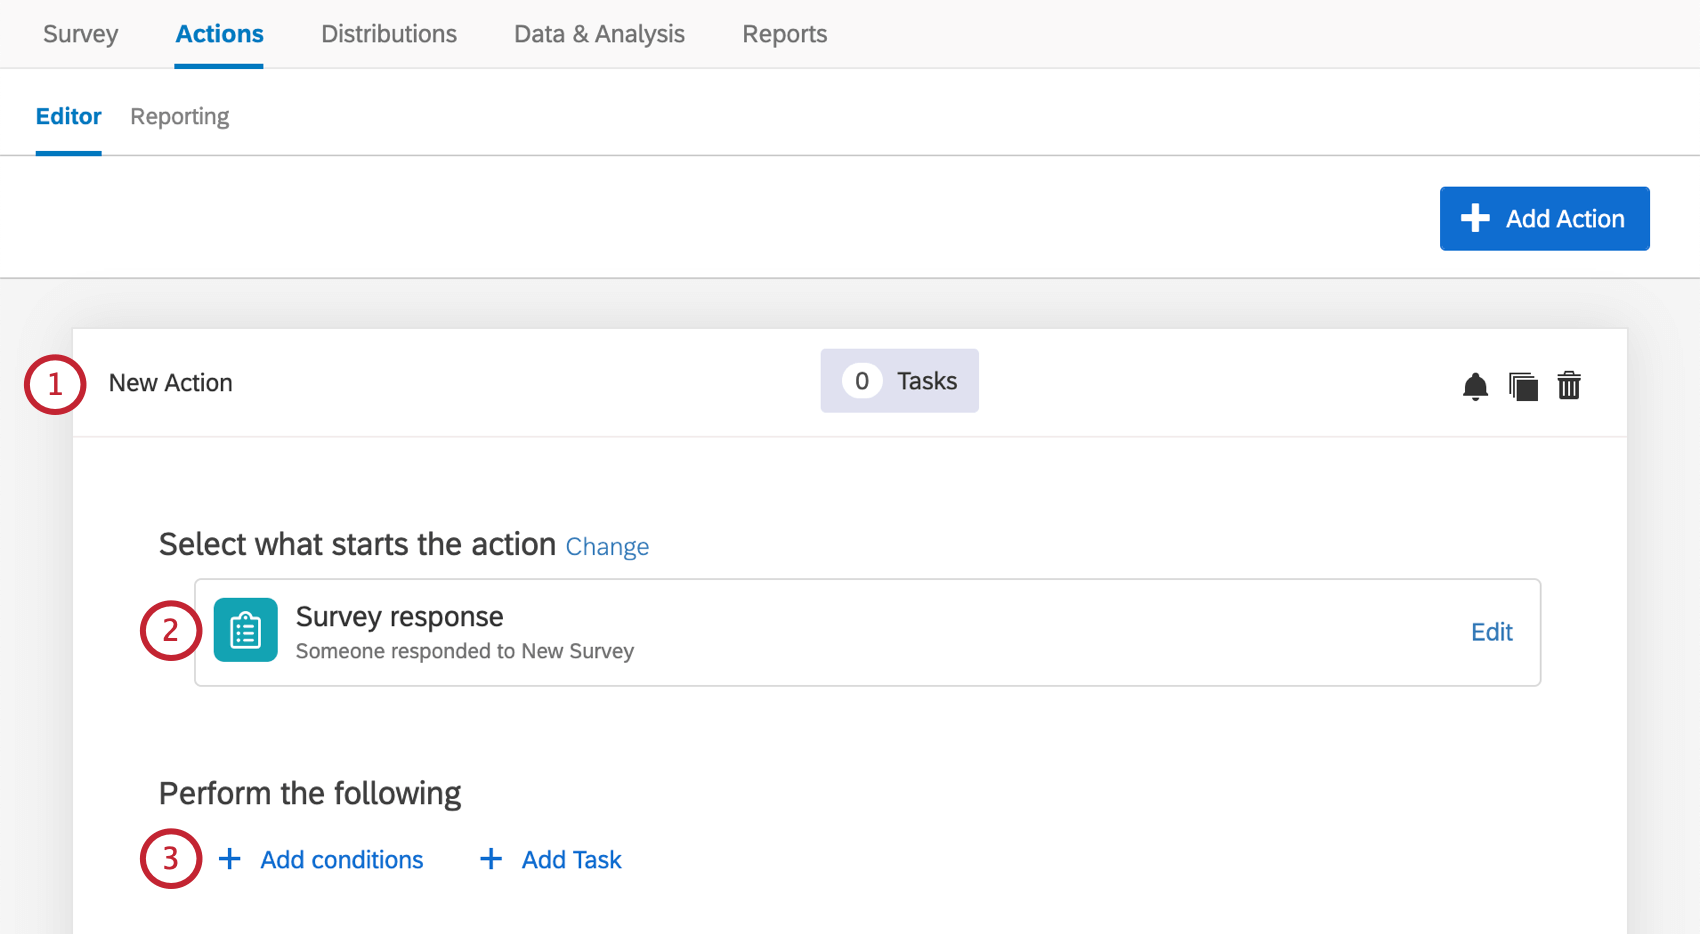Edit the Survey response event
Image resolution: width=1700 pixels, height=934 pixels.
click(1491, 632)
